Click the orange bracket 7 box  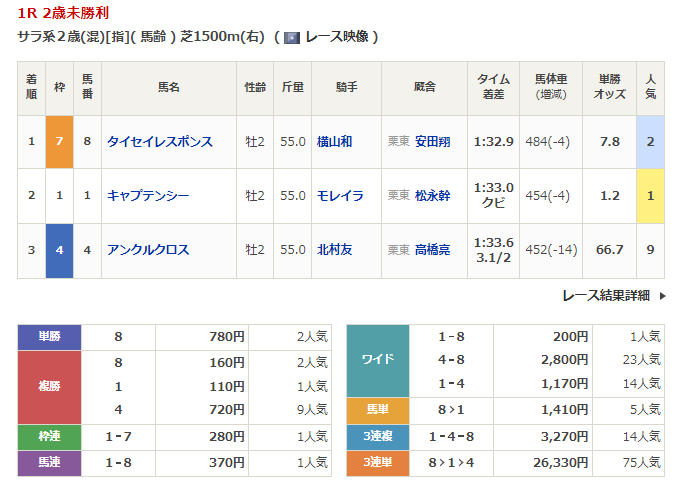point(59,142)
